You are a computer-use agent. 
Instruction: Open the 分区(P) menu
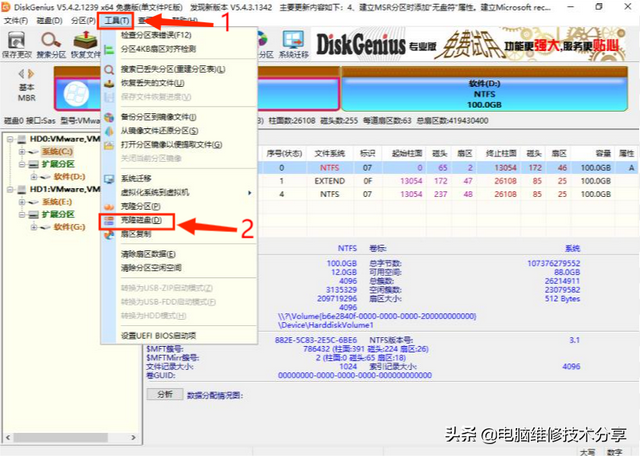(83, 20)
